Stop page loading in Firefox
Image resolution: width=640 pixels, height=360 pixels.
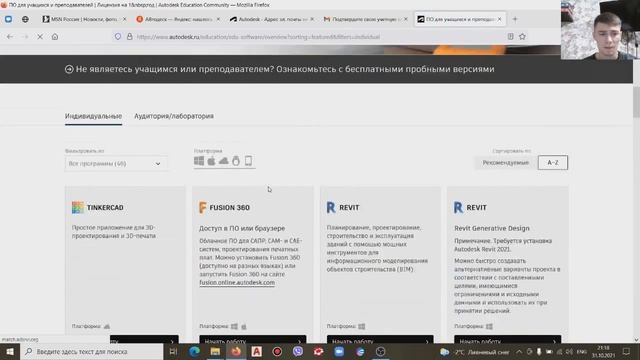[40, 37]
